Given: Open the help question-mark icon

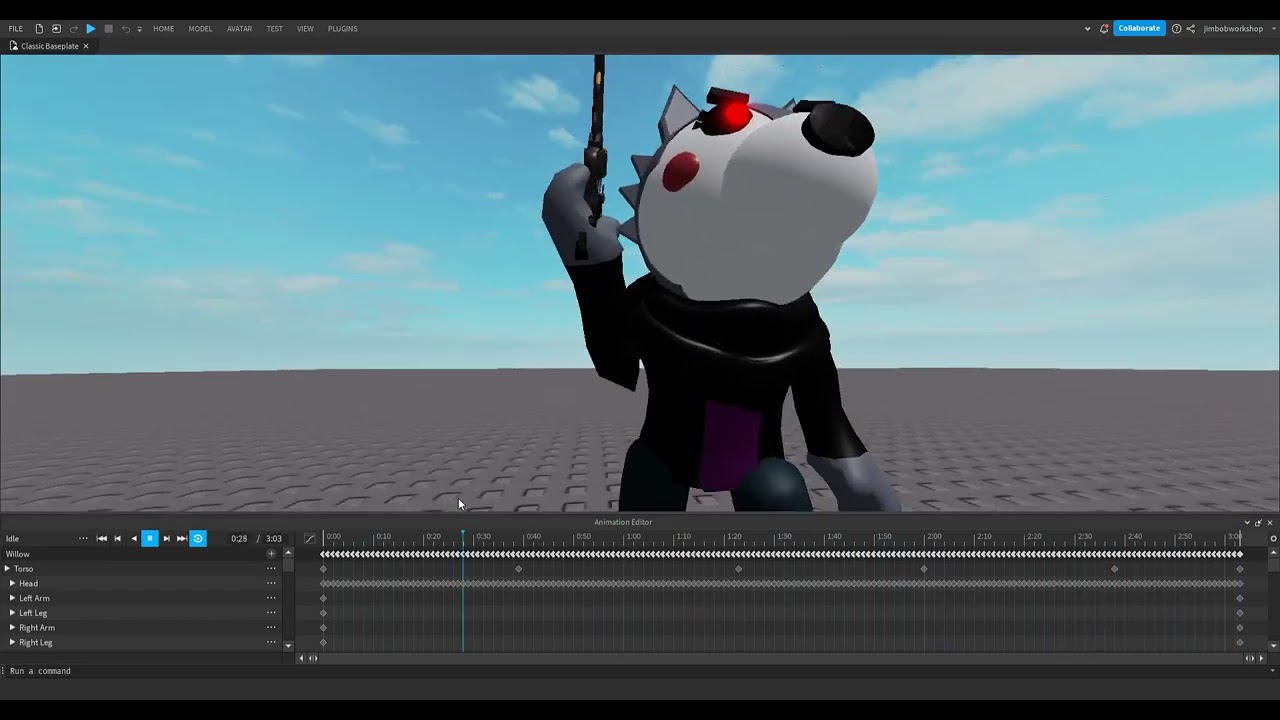Looking at the screenshot, I should [1176, 29].
